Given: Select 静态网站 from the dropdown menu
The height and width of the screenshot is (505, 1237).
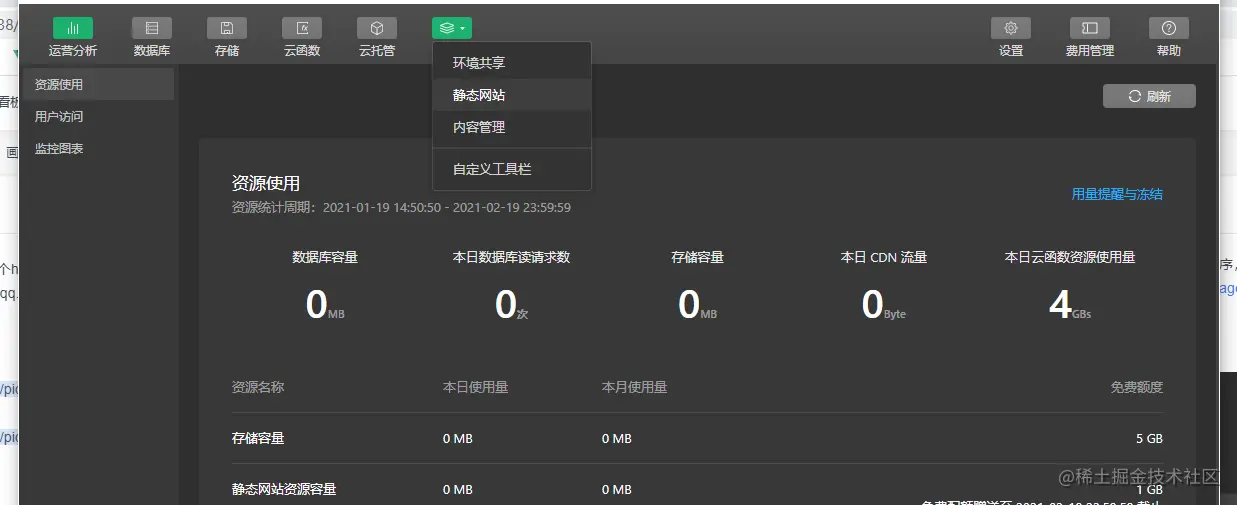Looking at the screenshot, I should pyautogui.click(x=512, y=95).
